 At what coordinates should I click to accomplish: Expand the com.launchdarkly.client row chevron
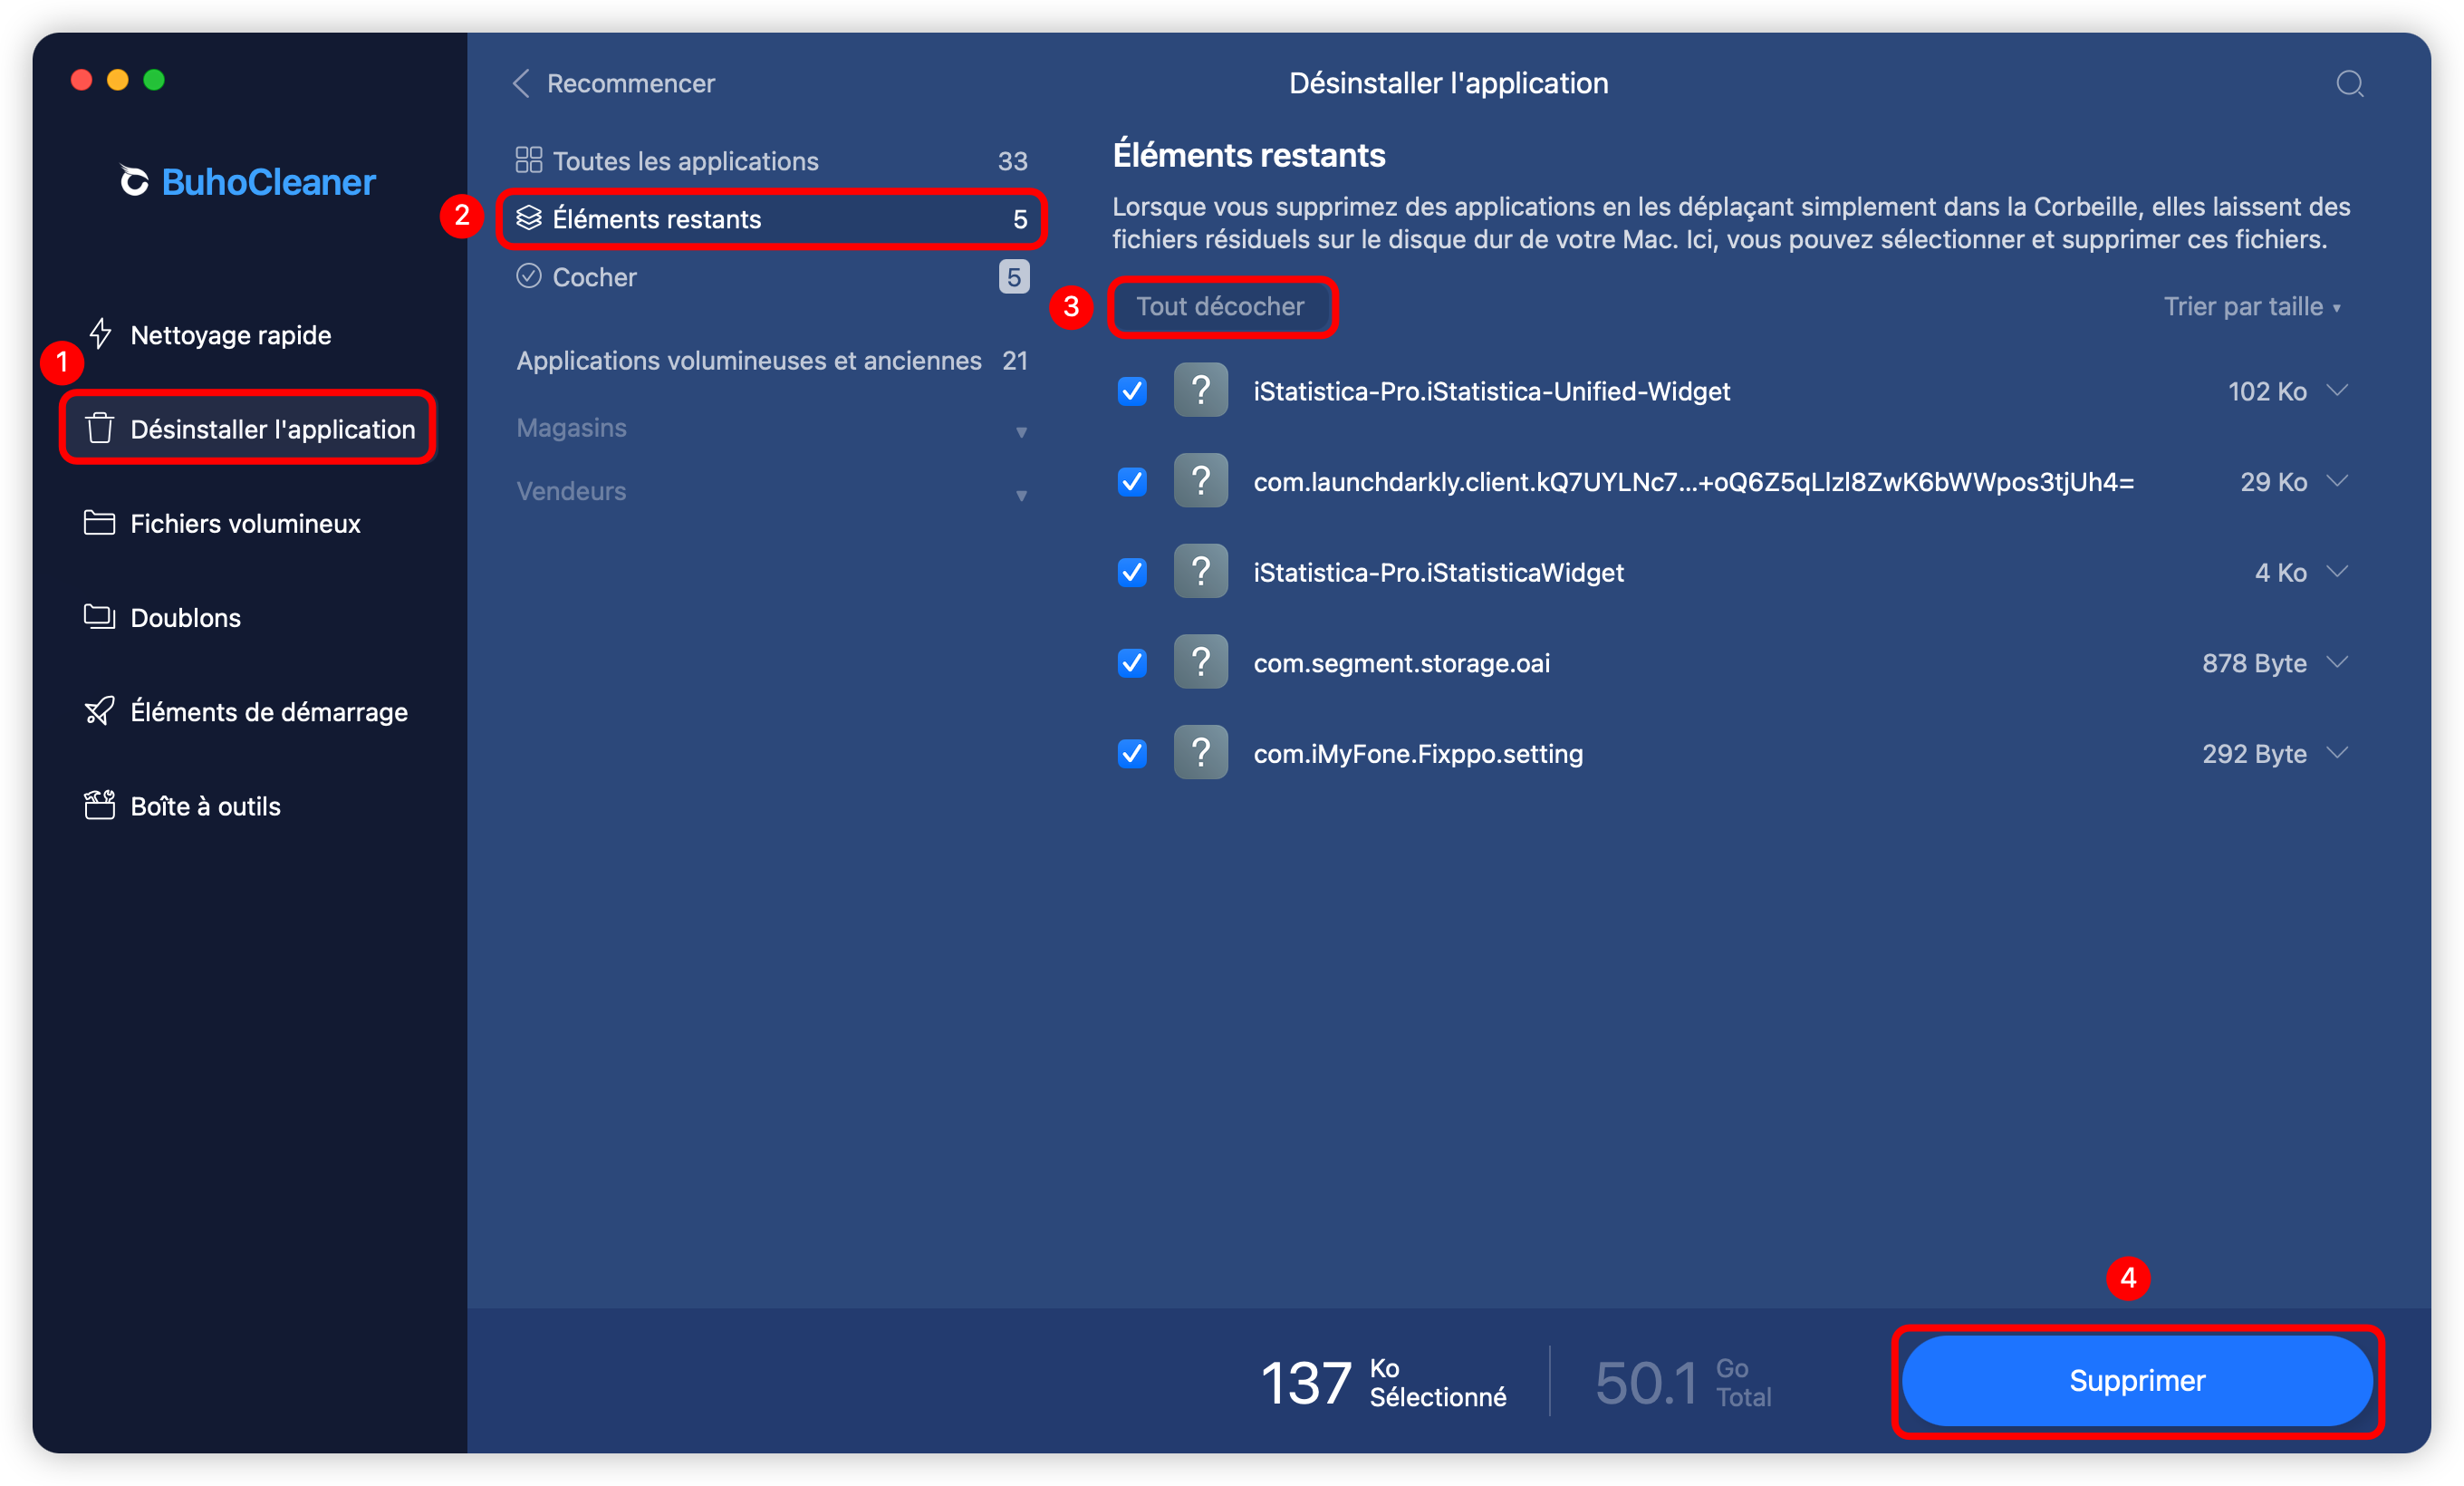coord(2337,481)
